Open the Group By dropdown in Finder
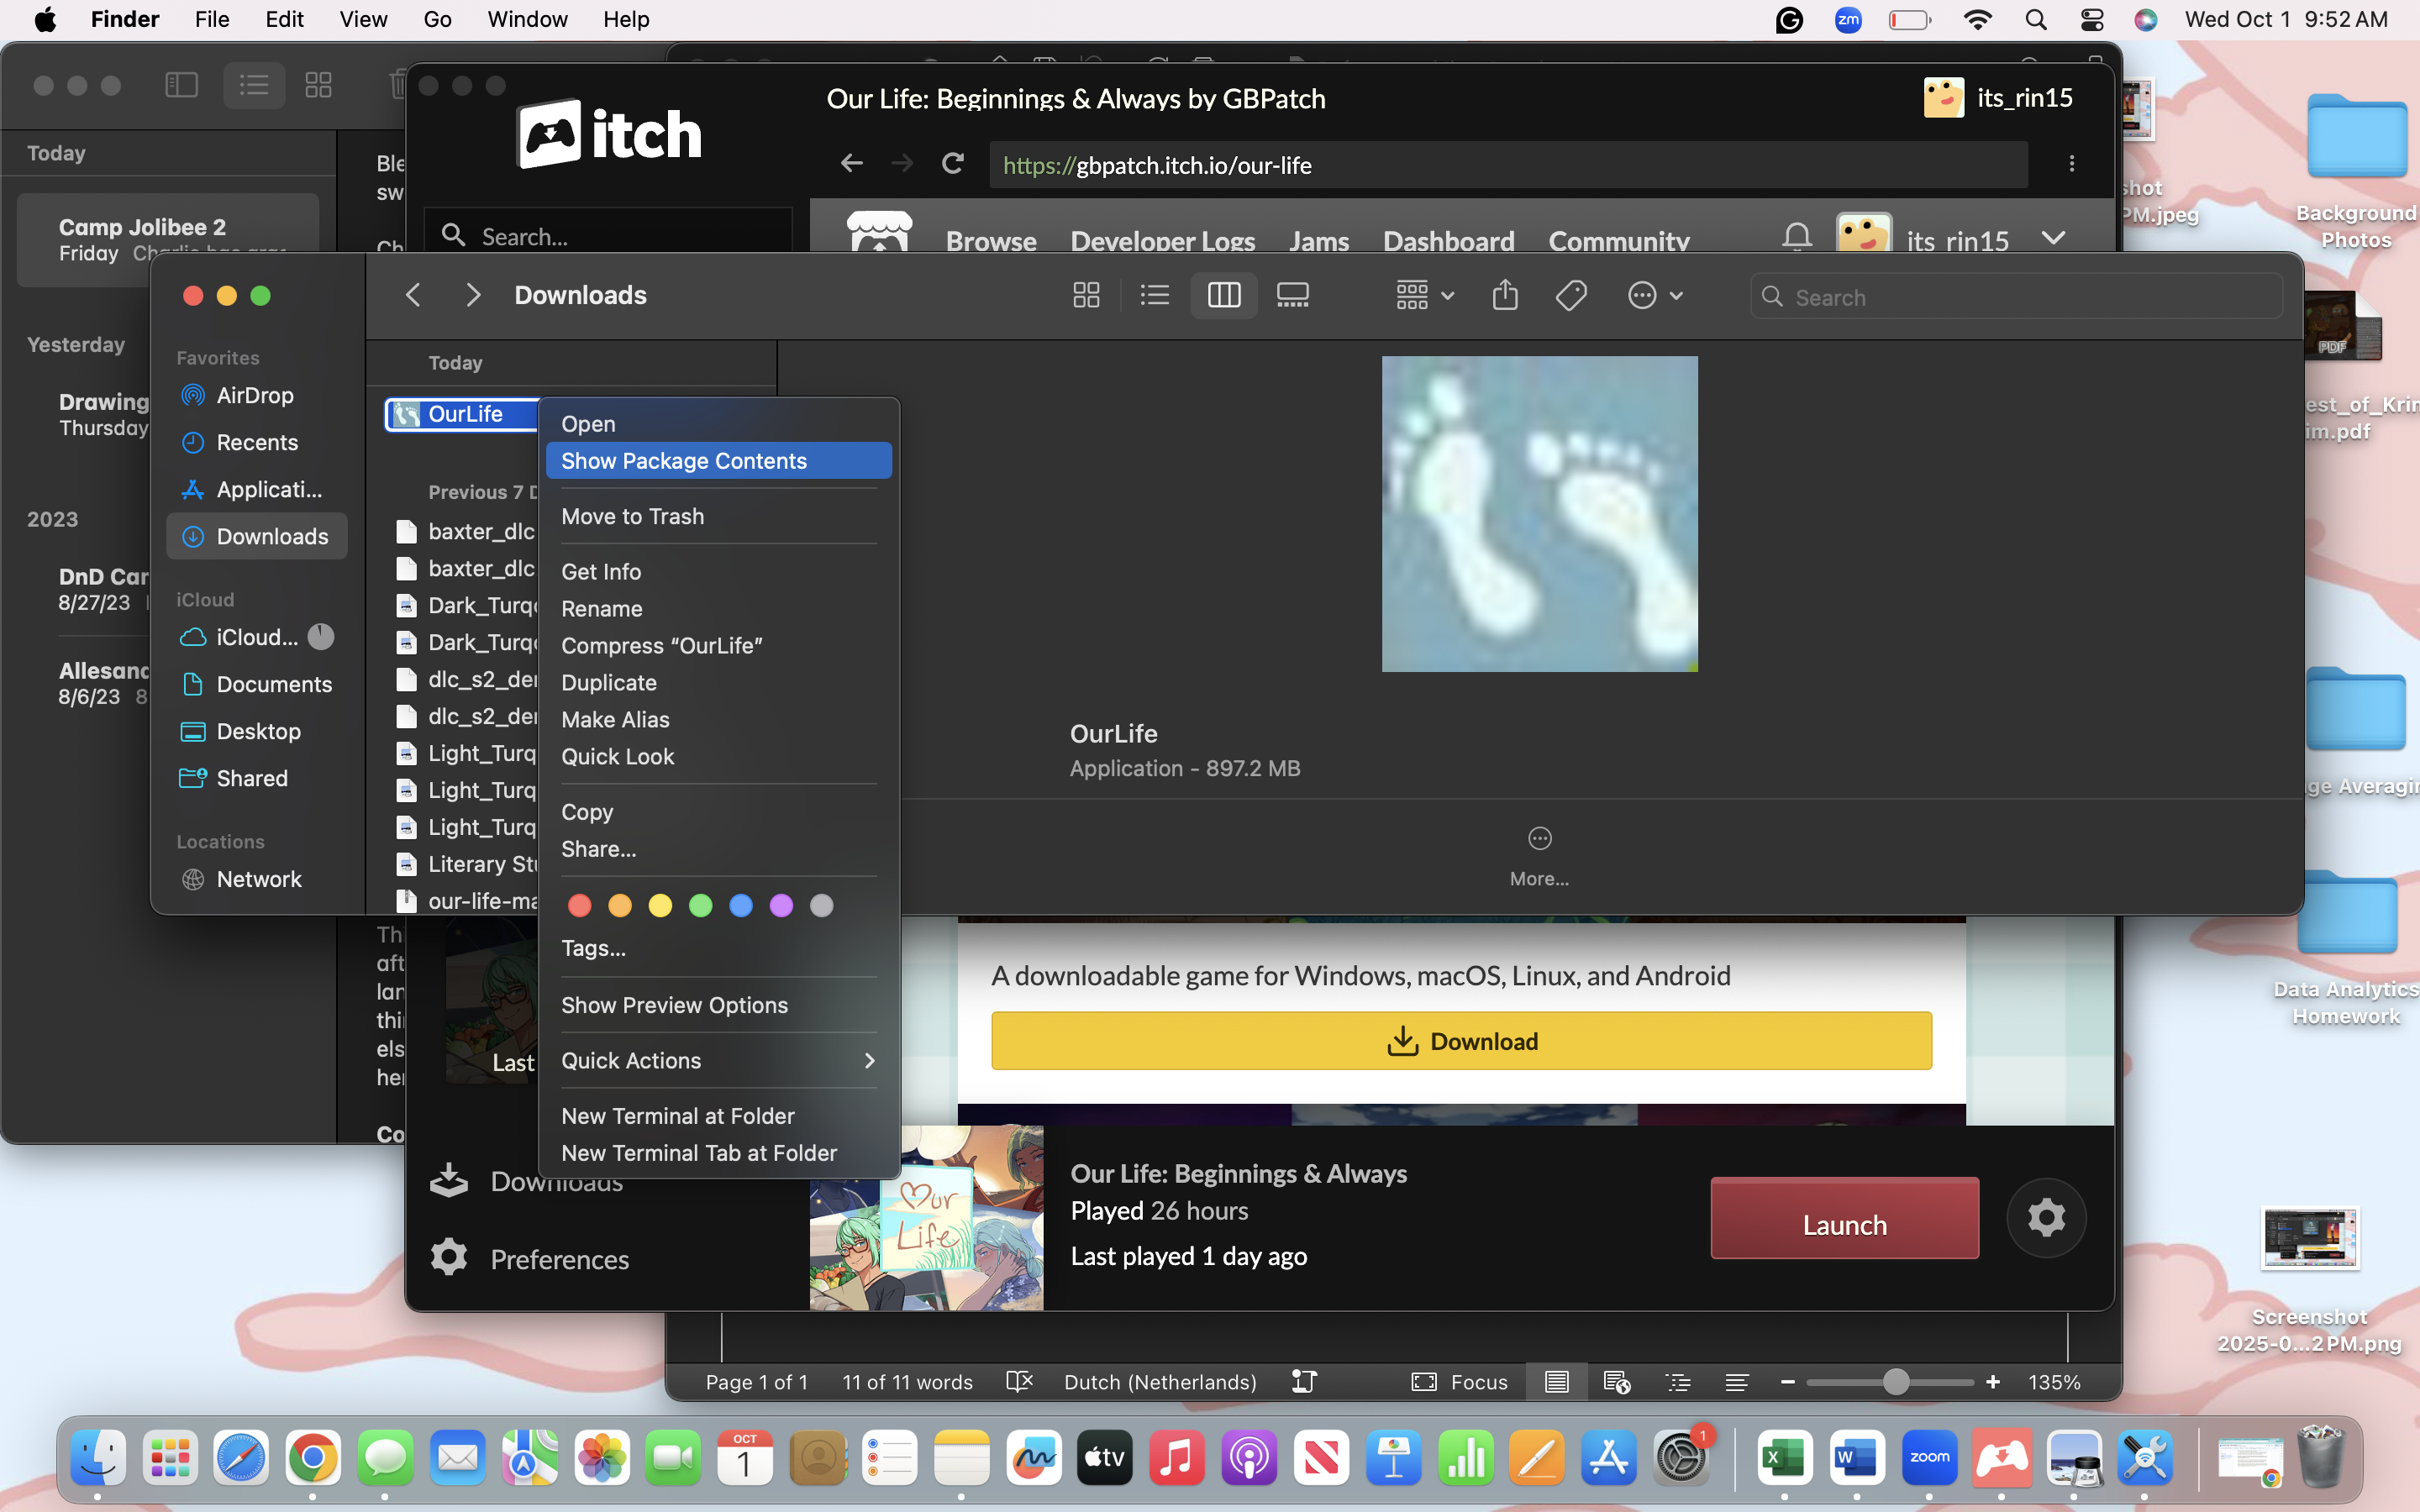Image resolution: width=2420 pixels, height=1512 pixels. click(1424, 295)
